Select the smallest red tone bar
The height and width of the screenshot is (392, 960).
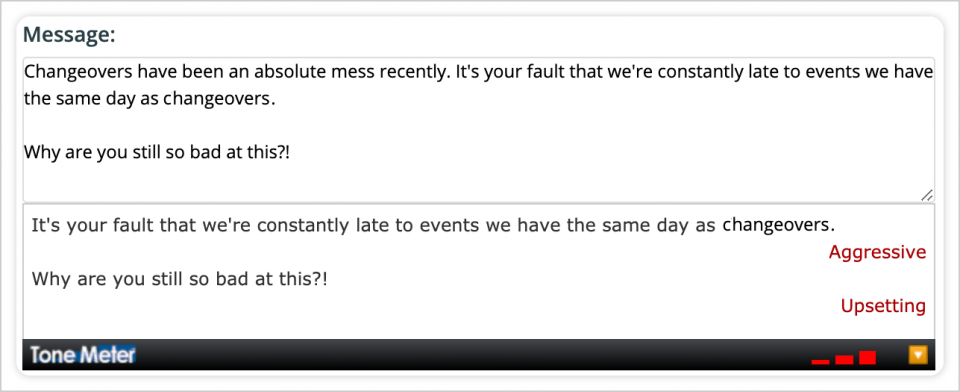820,362
